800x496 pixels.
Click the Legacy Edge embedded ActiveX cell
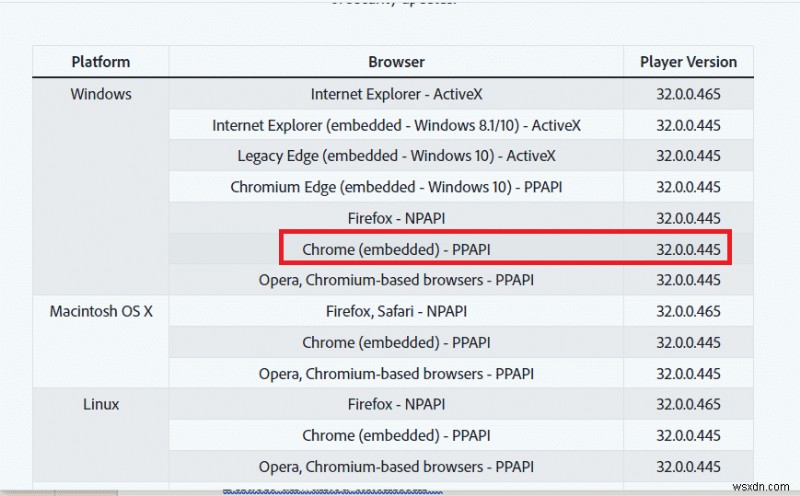click(396, 156)
